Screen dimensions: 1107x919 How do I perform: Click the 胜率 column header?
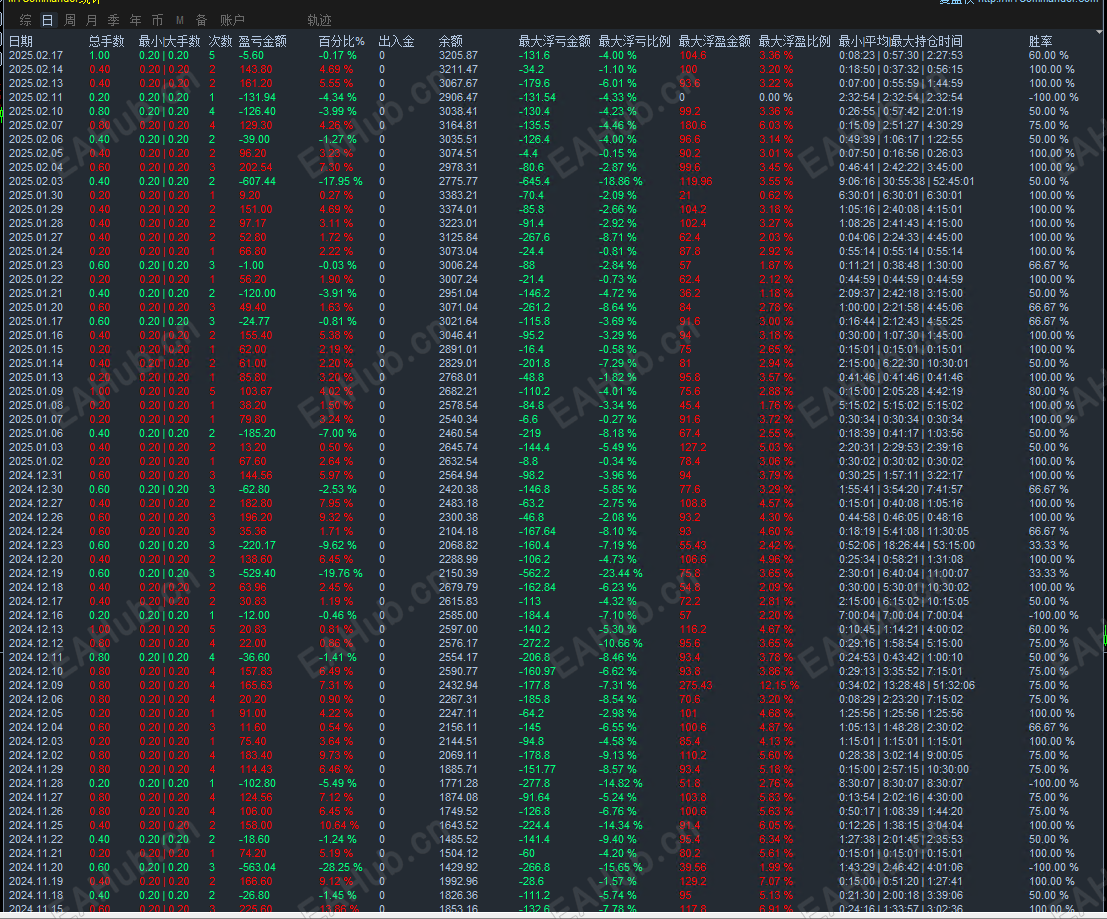1040,41
